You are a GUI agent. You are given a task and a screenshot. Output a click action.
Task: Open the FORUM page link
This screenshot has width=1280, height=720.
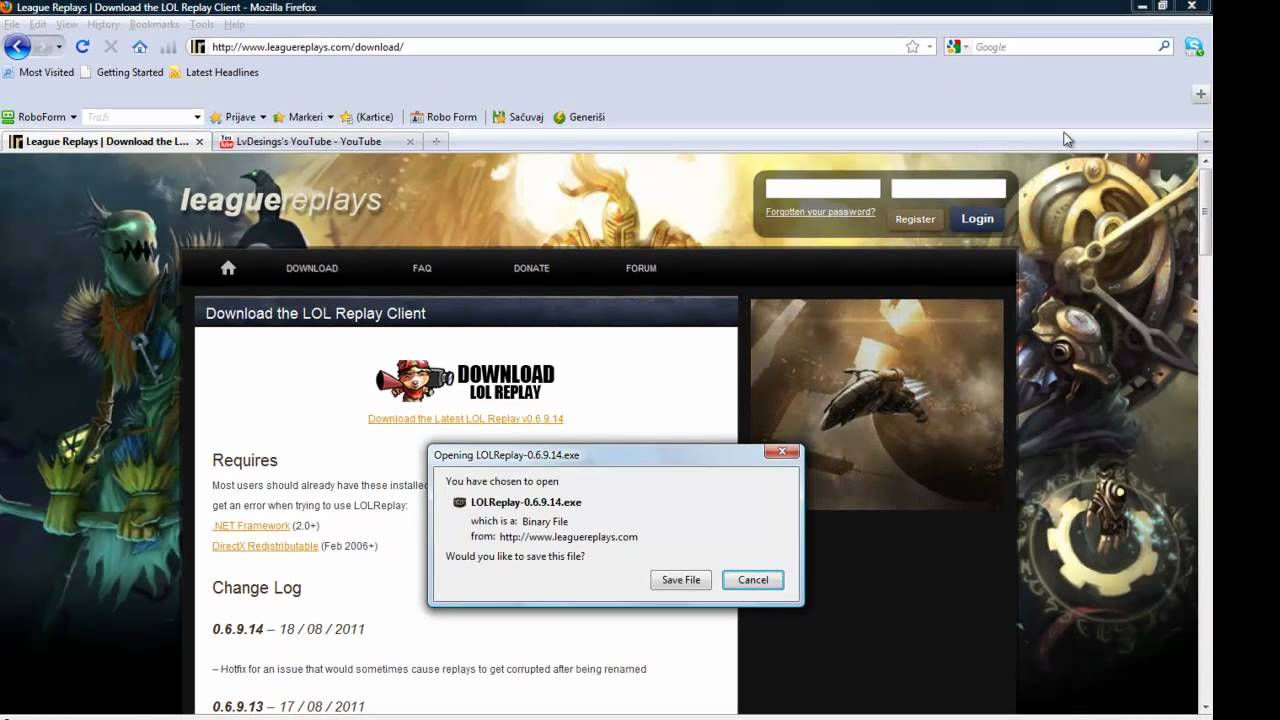pos(641,268)
